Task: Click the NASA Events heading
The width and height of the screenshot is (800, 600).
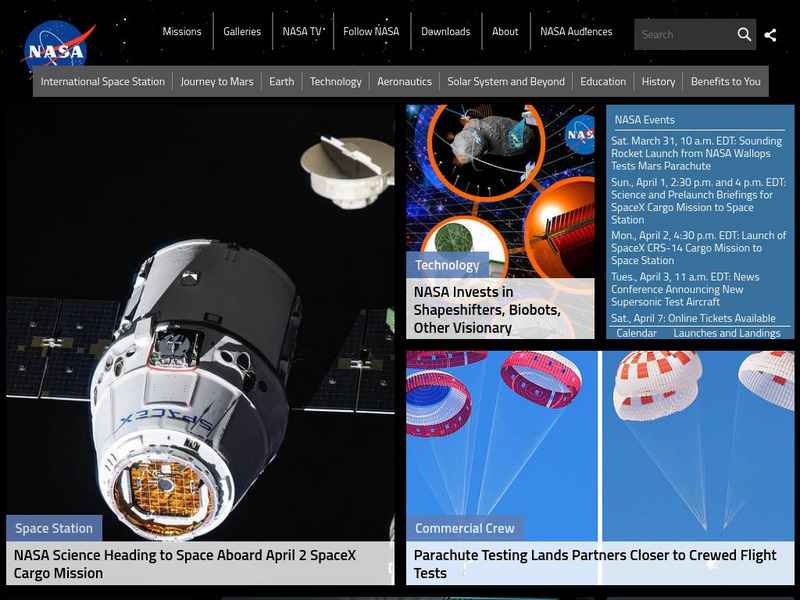Action: click(x=644, y=120)
